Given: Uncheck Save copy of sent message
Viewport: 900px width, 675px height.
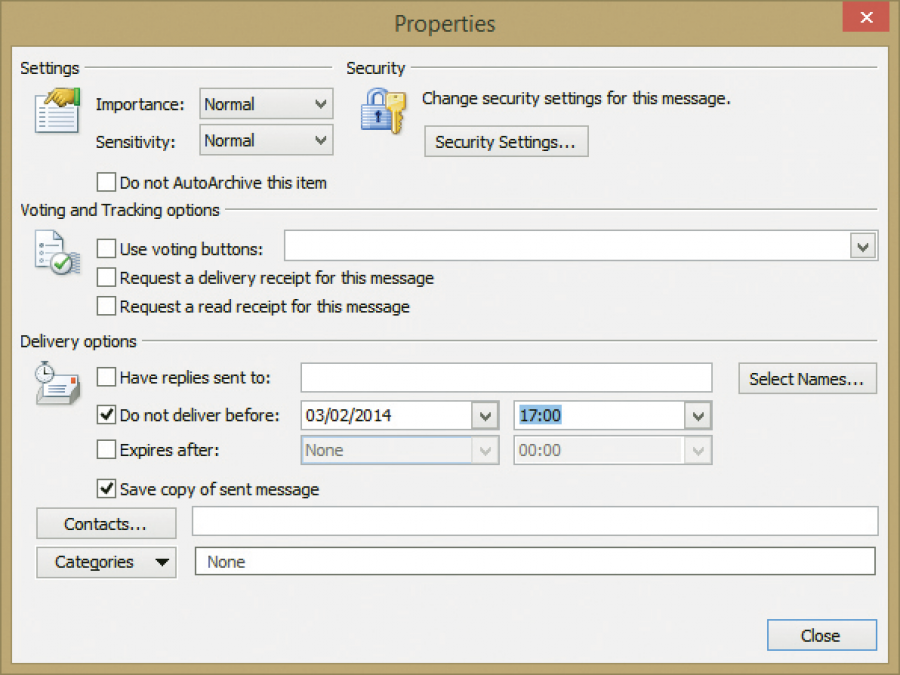Looking at the screenshot, I should tap(106, 488).
